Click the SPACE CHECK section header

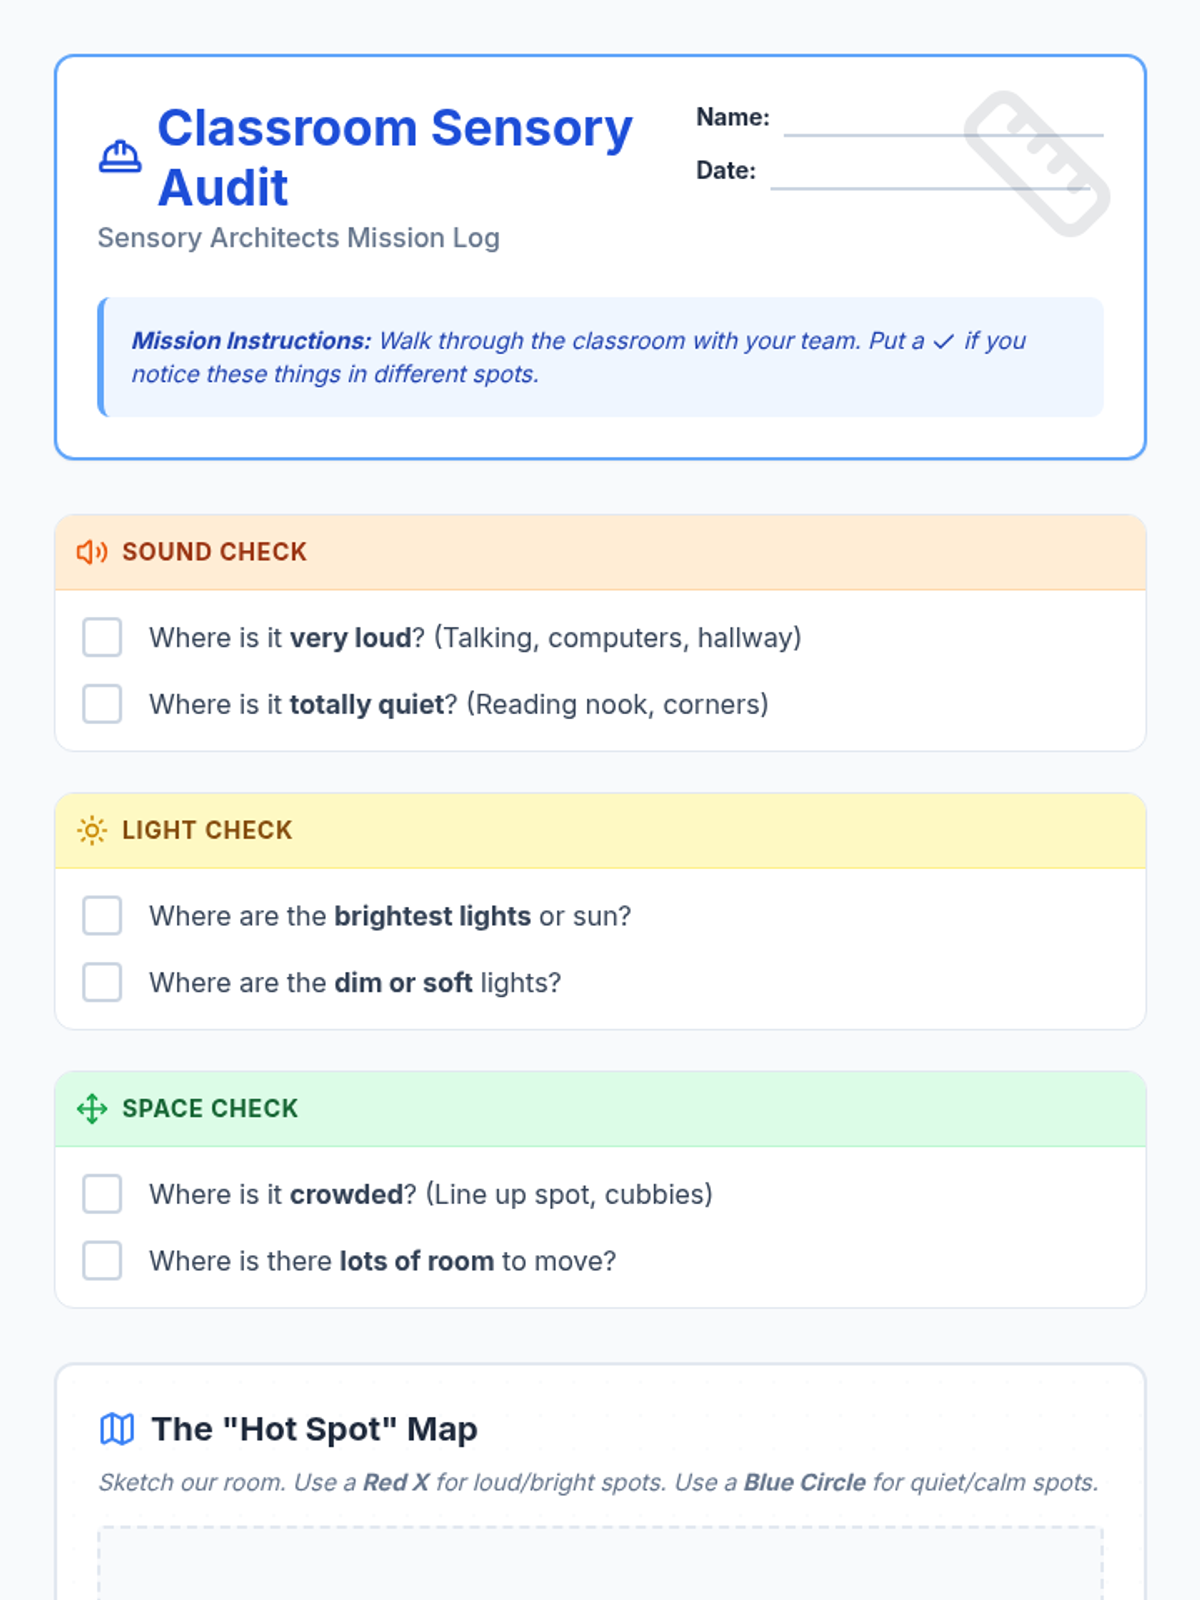210,1108
